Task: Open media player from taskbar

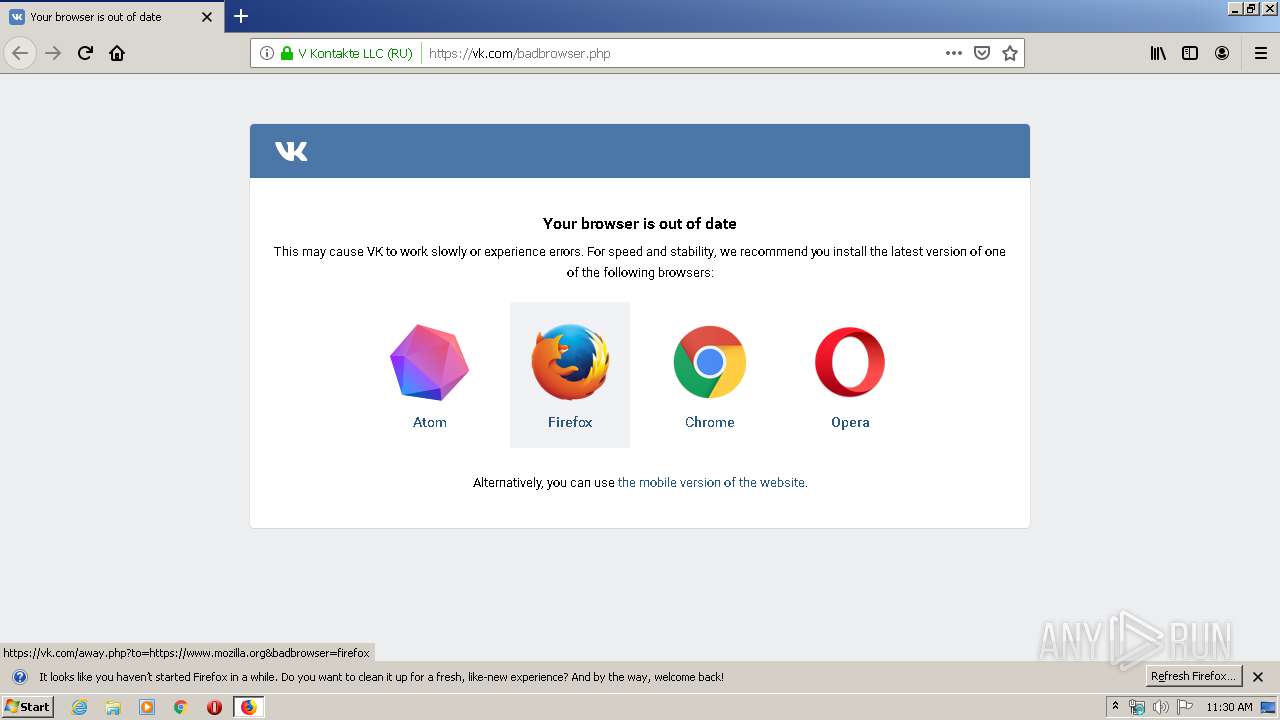Action: pos(147,707)
